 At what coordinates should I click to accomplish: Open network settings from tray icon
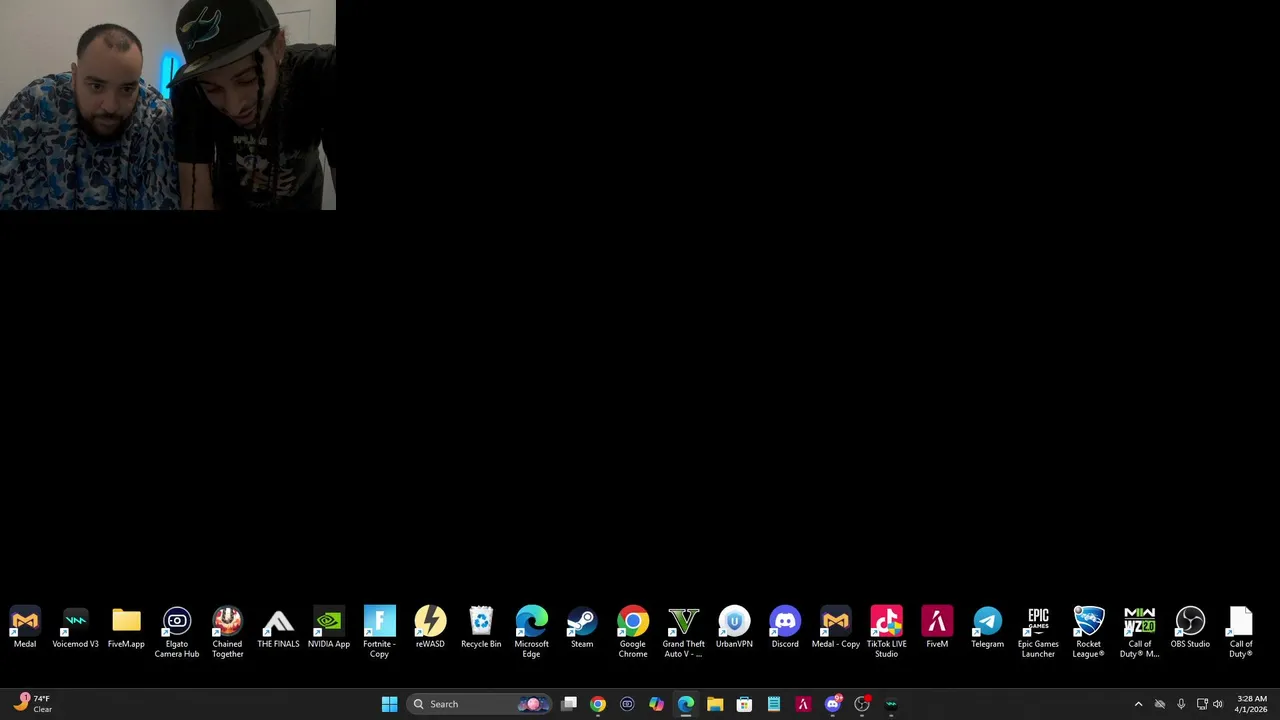1202,704
